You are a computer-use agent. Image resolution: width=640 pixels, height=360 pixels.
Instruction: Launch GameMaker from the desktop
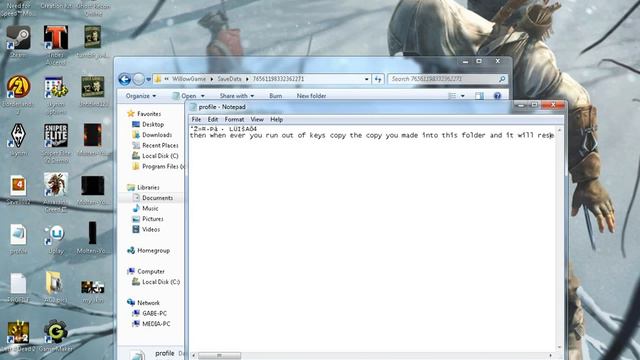(56, 336)
